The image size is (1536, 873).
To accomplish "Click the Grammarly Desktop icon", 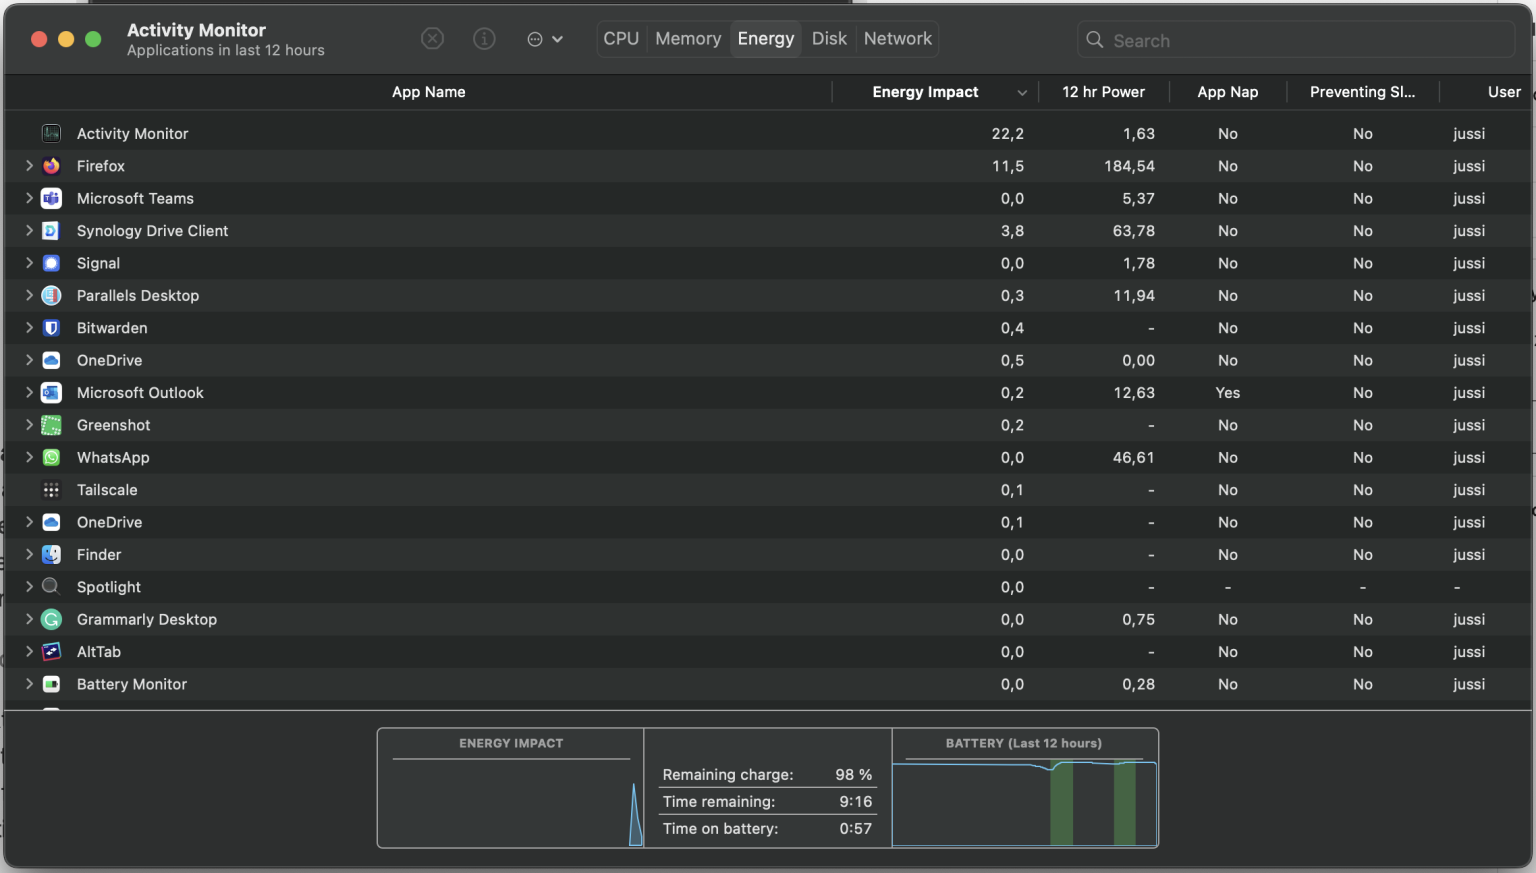I will pyautogui.click(x=51, y=619).
